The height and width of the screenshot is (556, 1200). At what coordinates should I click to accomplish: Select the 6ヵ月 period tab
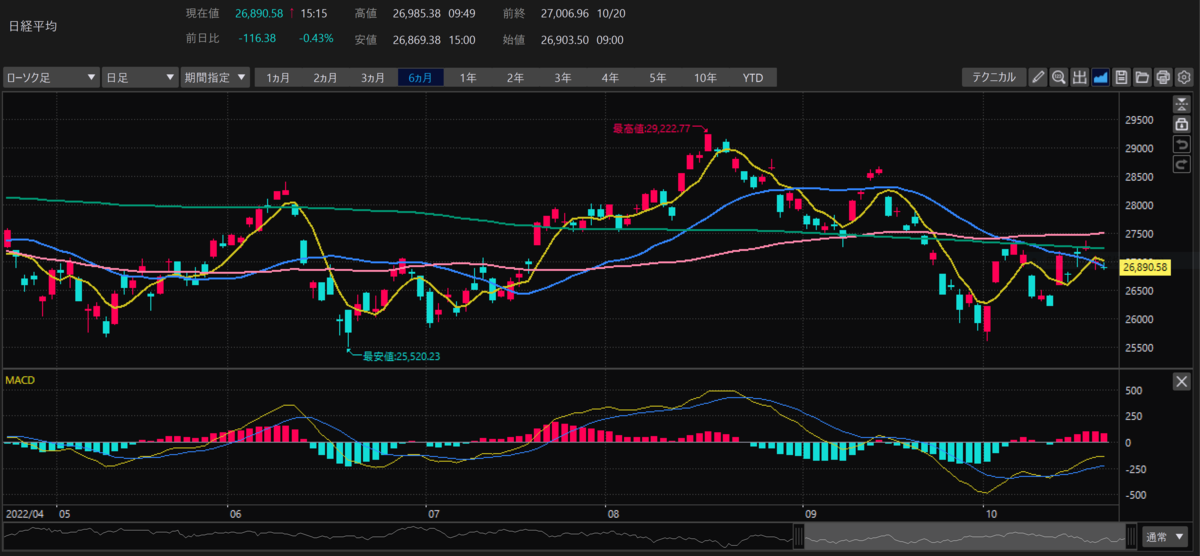point(420,77)
